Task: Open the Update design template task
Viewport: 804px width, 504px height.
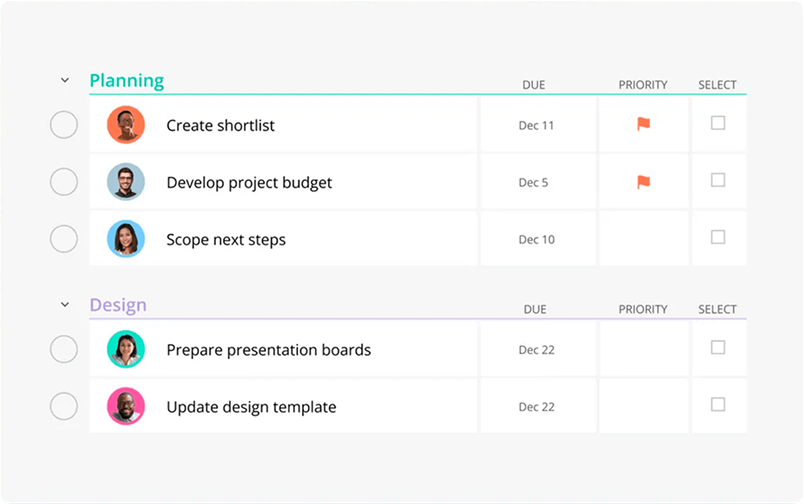Action: [251, 407]
